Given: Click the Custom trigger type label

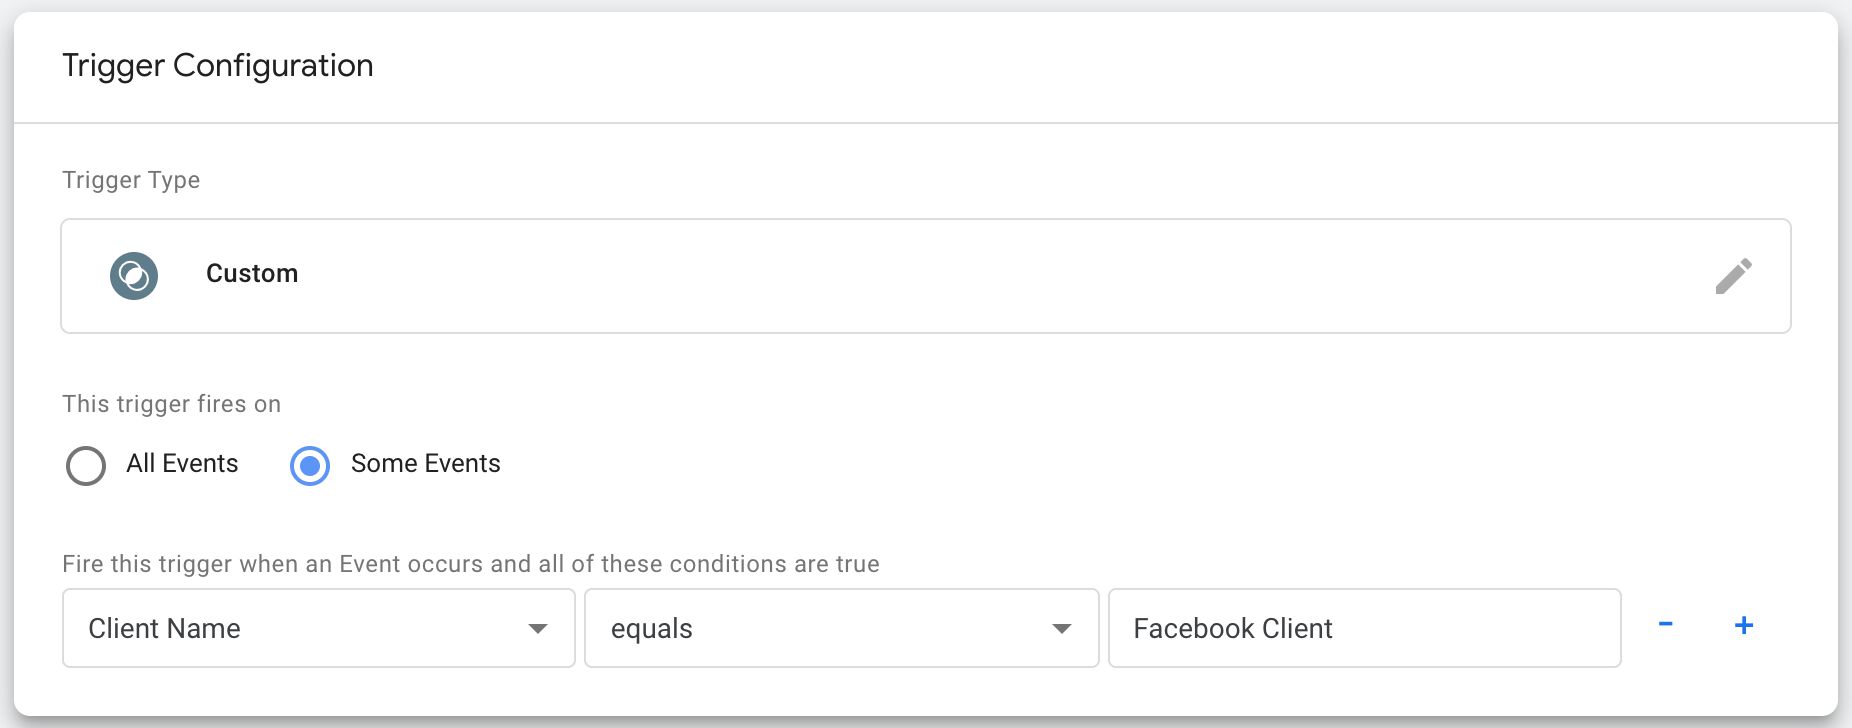Looking at the screenshot, I should pyautogui.click(x=252, y=273).
